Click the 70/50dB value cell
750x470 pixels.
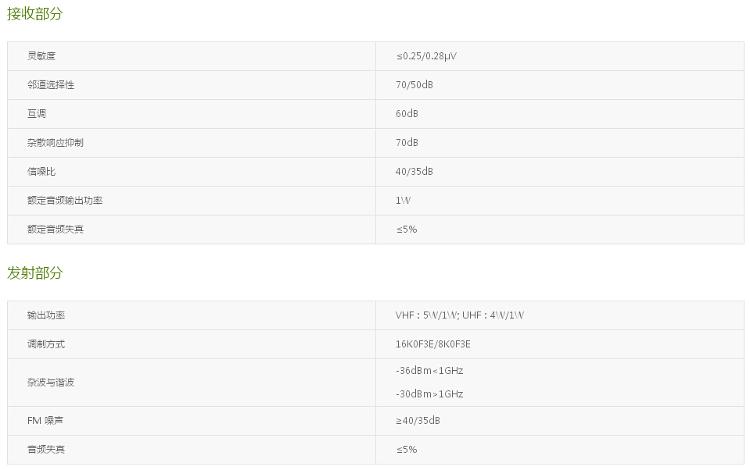click(x=414, y=85)
